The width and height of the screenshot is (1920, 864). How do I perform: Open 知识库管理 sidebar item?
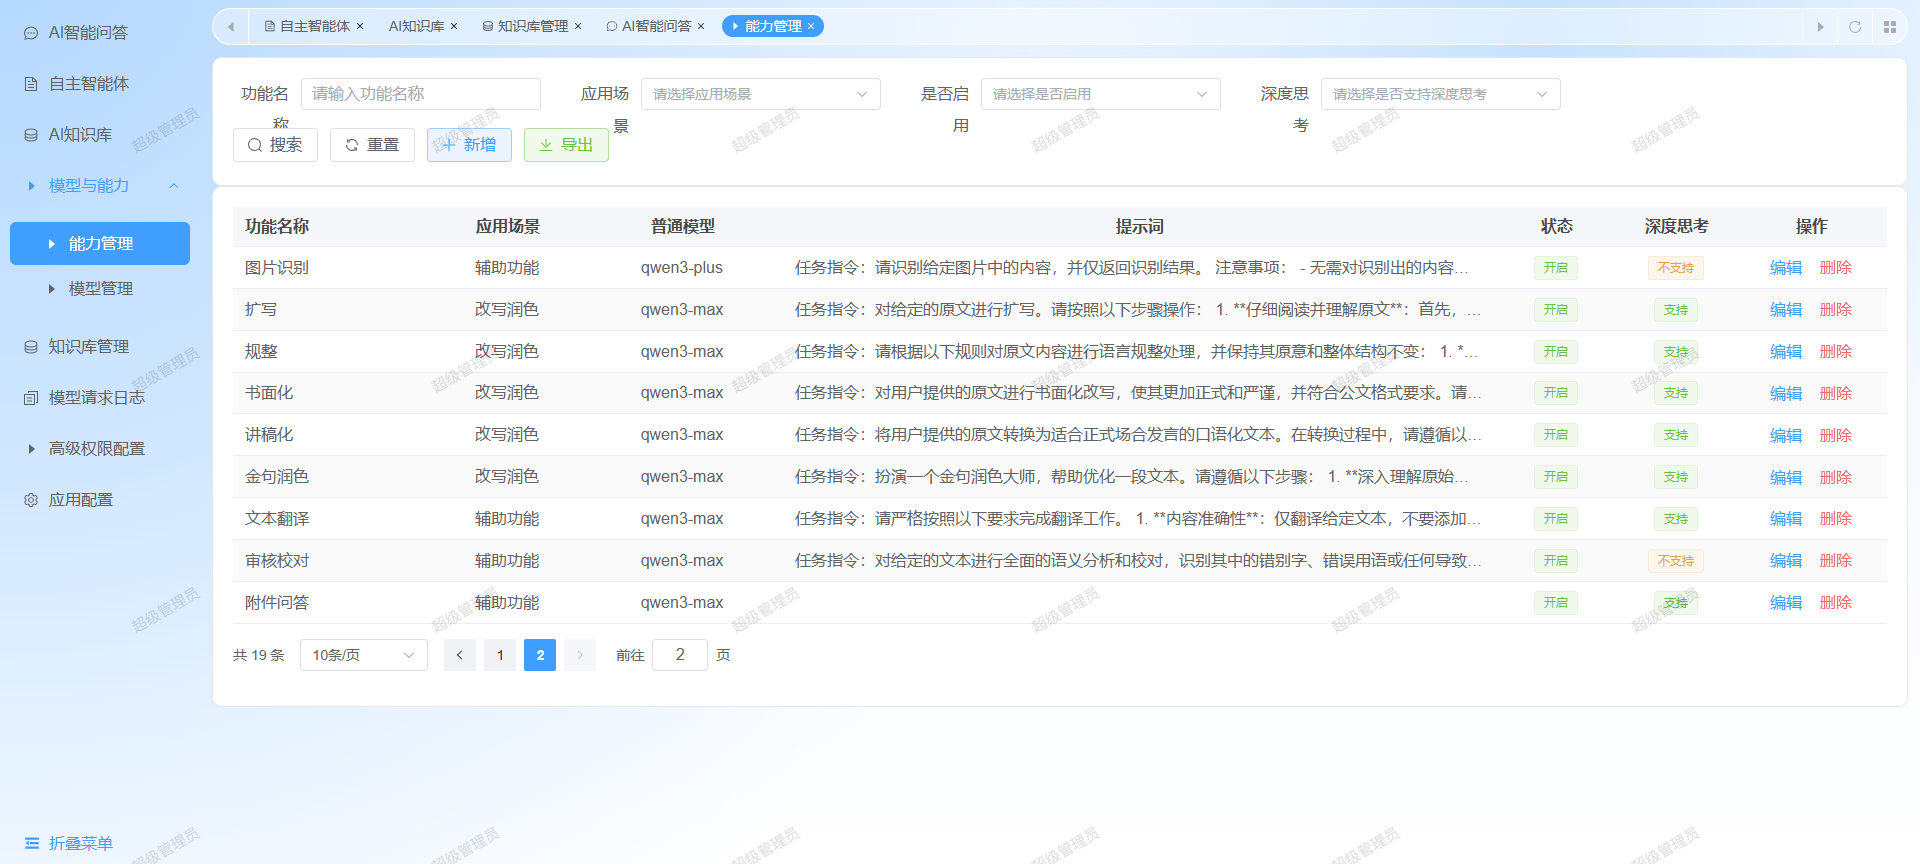point(88,347)
